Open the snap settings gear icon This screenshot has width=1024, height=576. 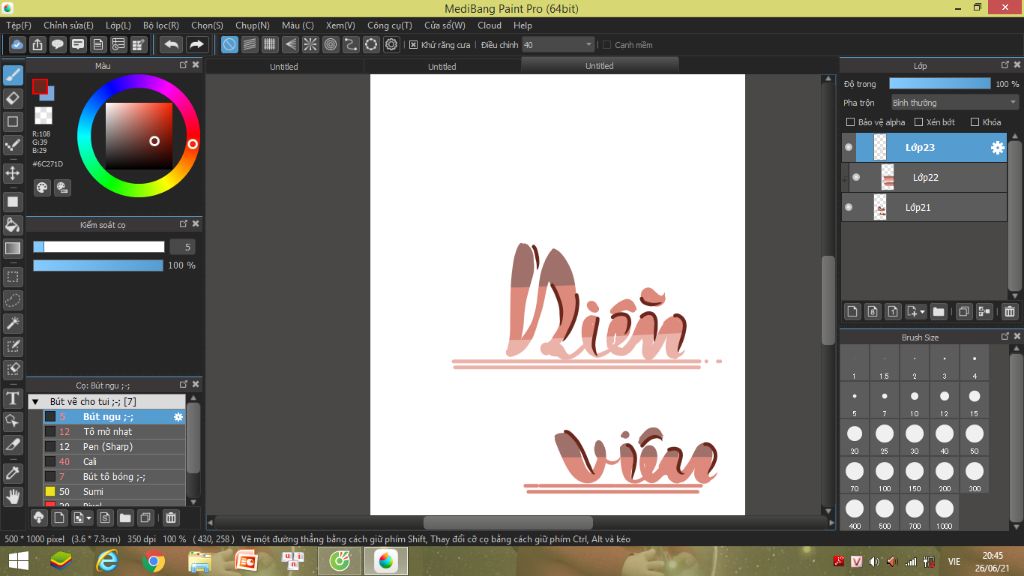(x=391, y=44)
